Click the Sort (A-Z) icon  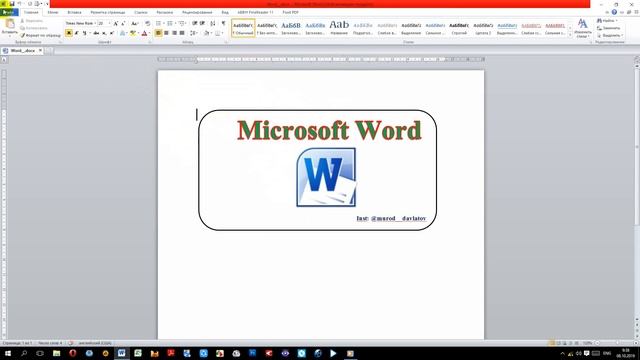pos(213,24)
